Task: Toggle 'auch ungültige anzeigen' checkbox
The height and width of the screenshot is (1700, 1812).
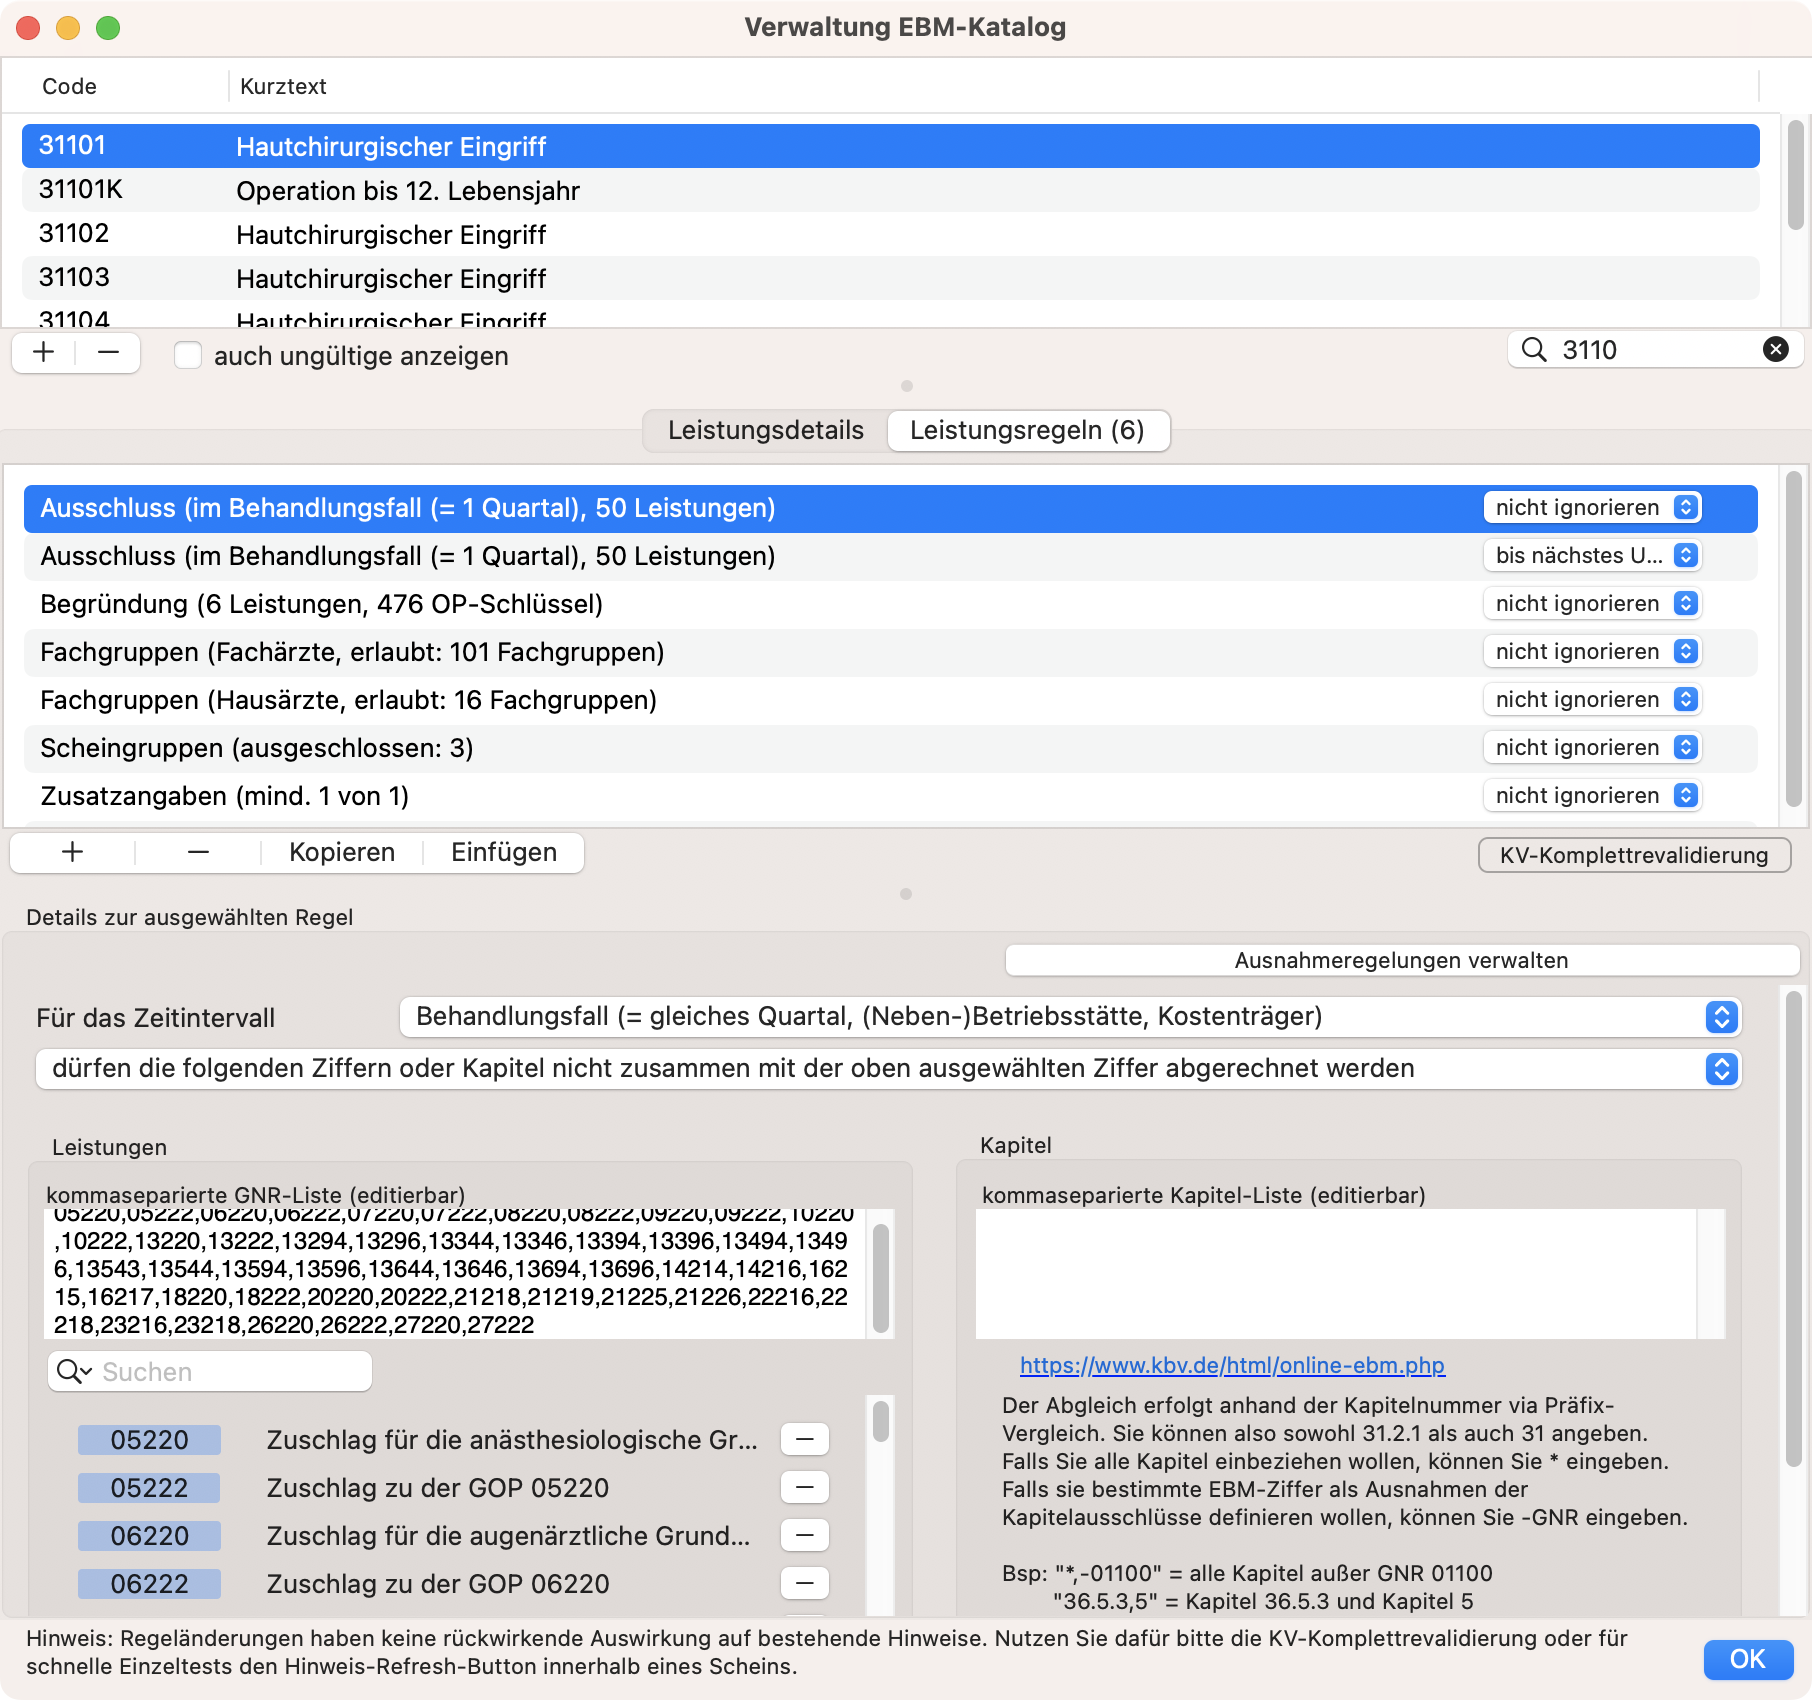Action: [x=188, y=356]
